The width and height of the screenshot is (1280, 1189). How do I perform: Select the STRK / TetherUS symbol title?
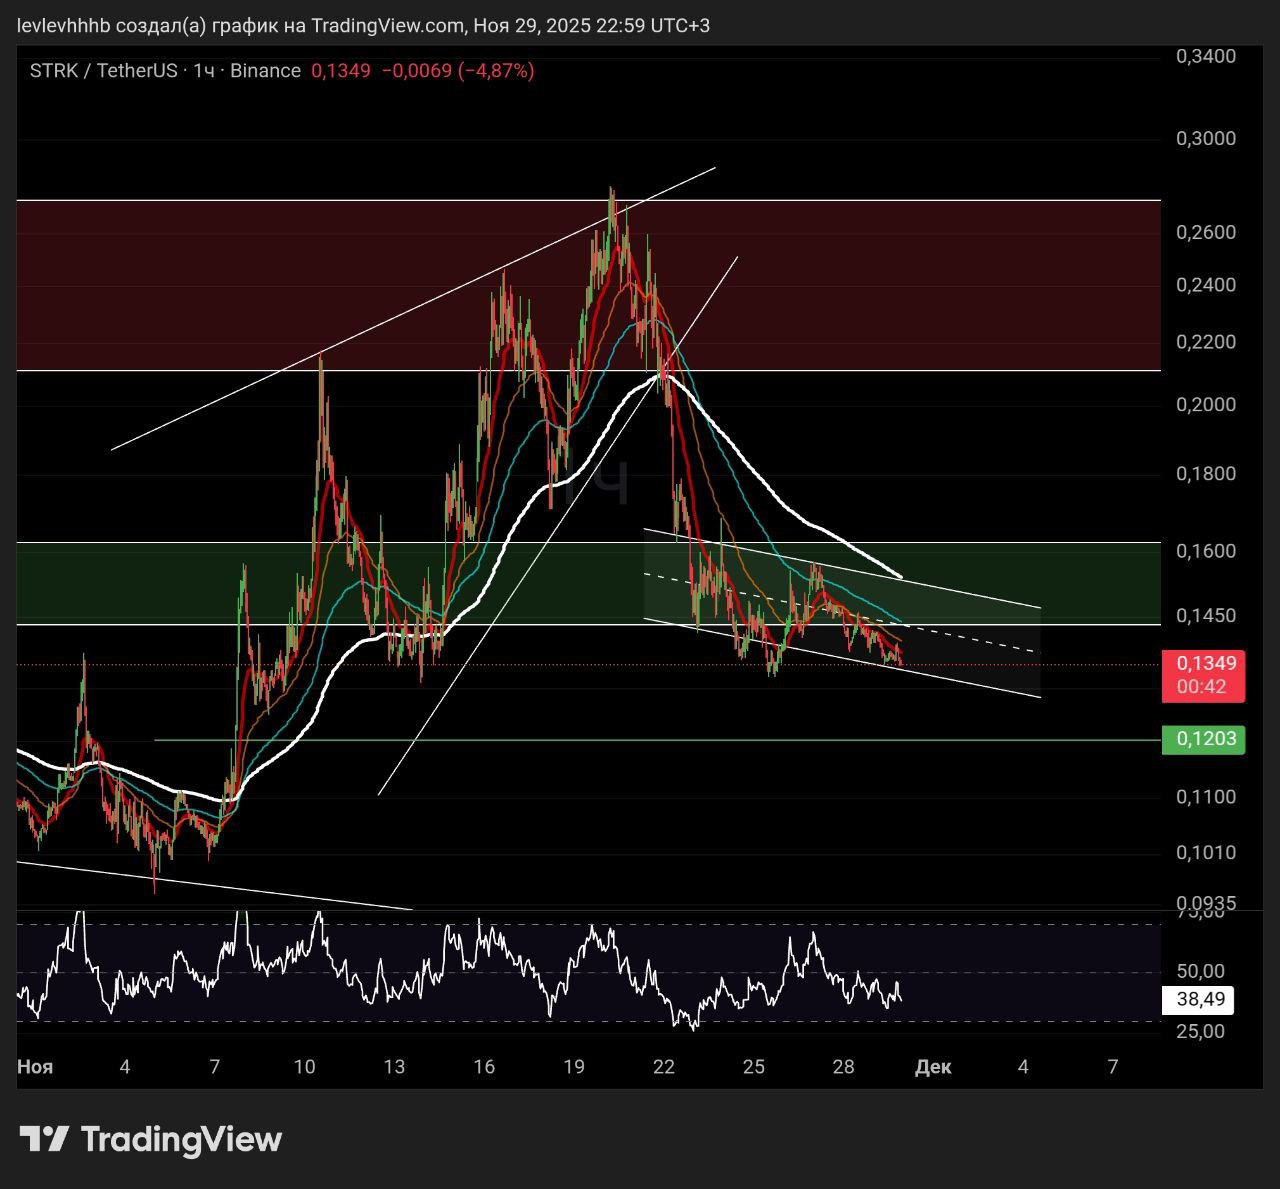coord(103,70)
